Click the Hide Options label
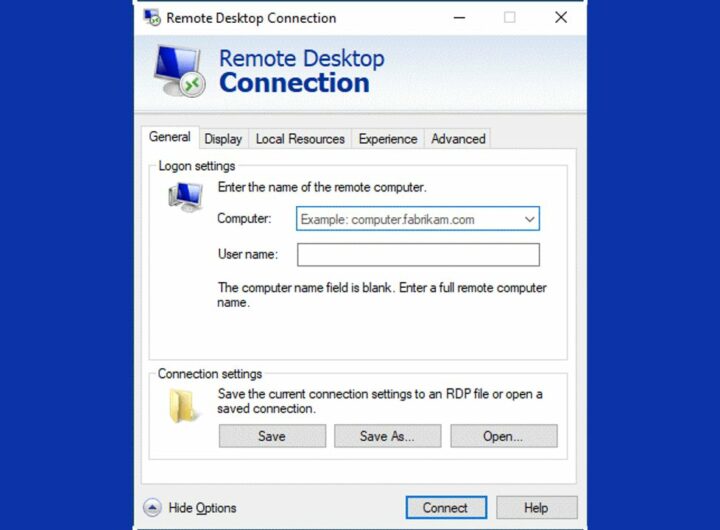Screen dimensions: 720x530 (x=202, y=508)
